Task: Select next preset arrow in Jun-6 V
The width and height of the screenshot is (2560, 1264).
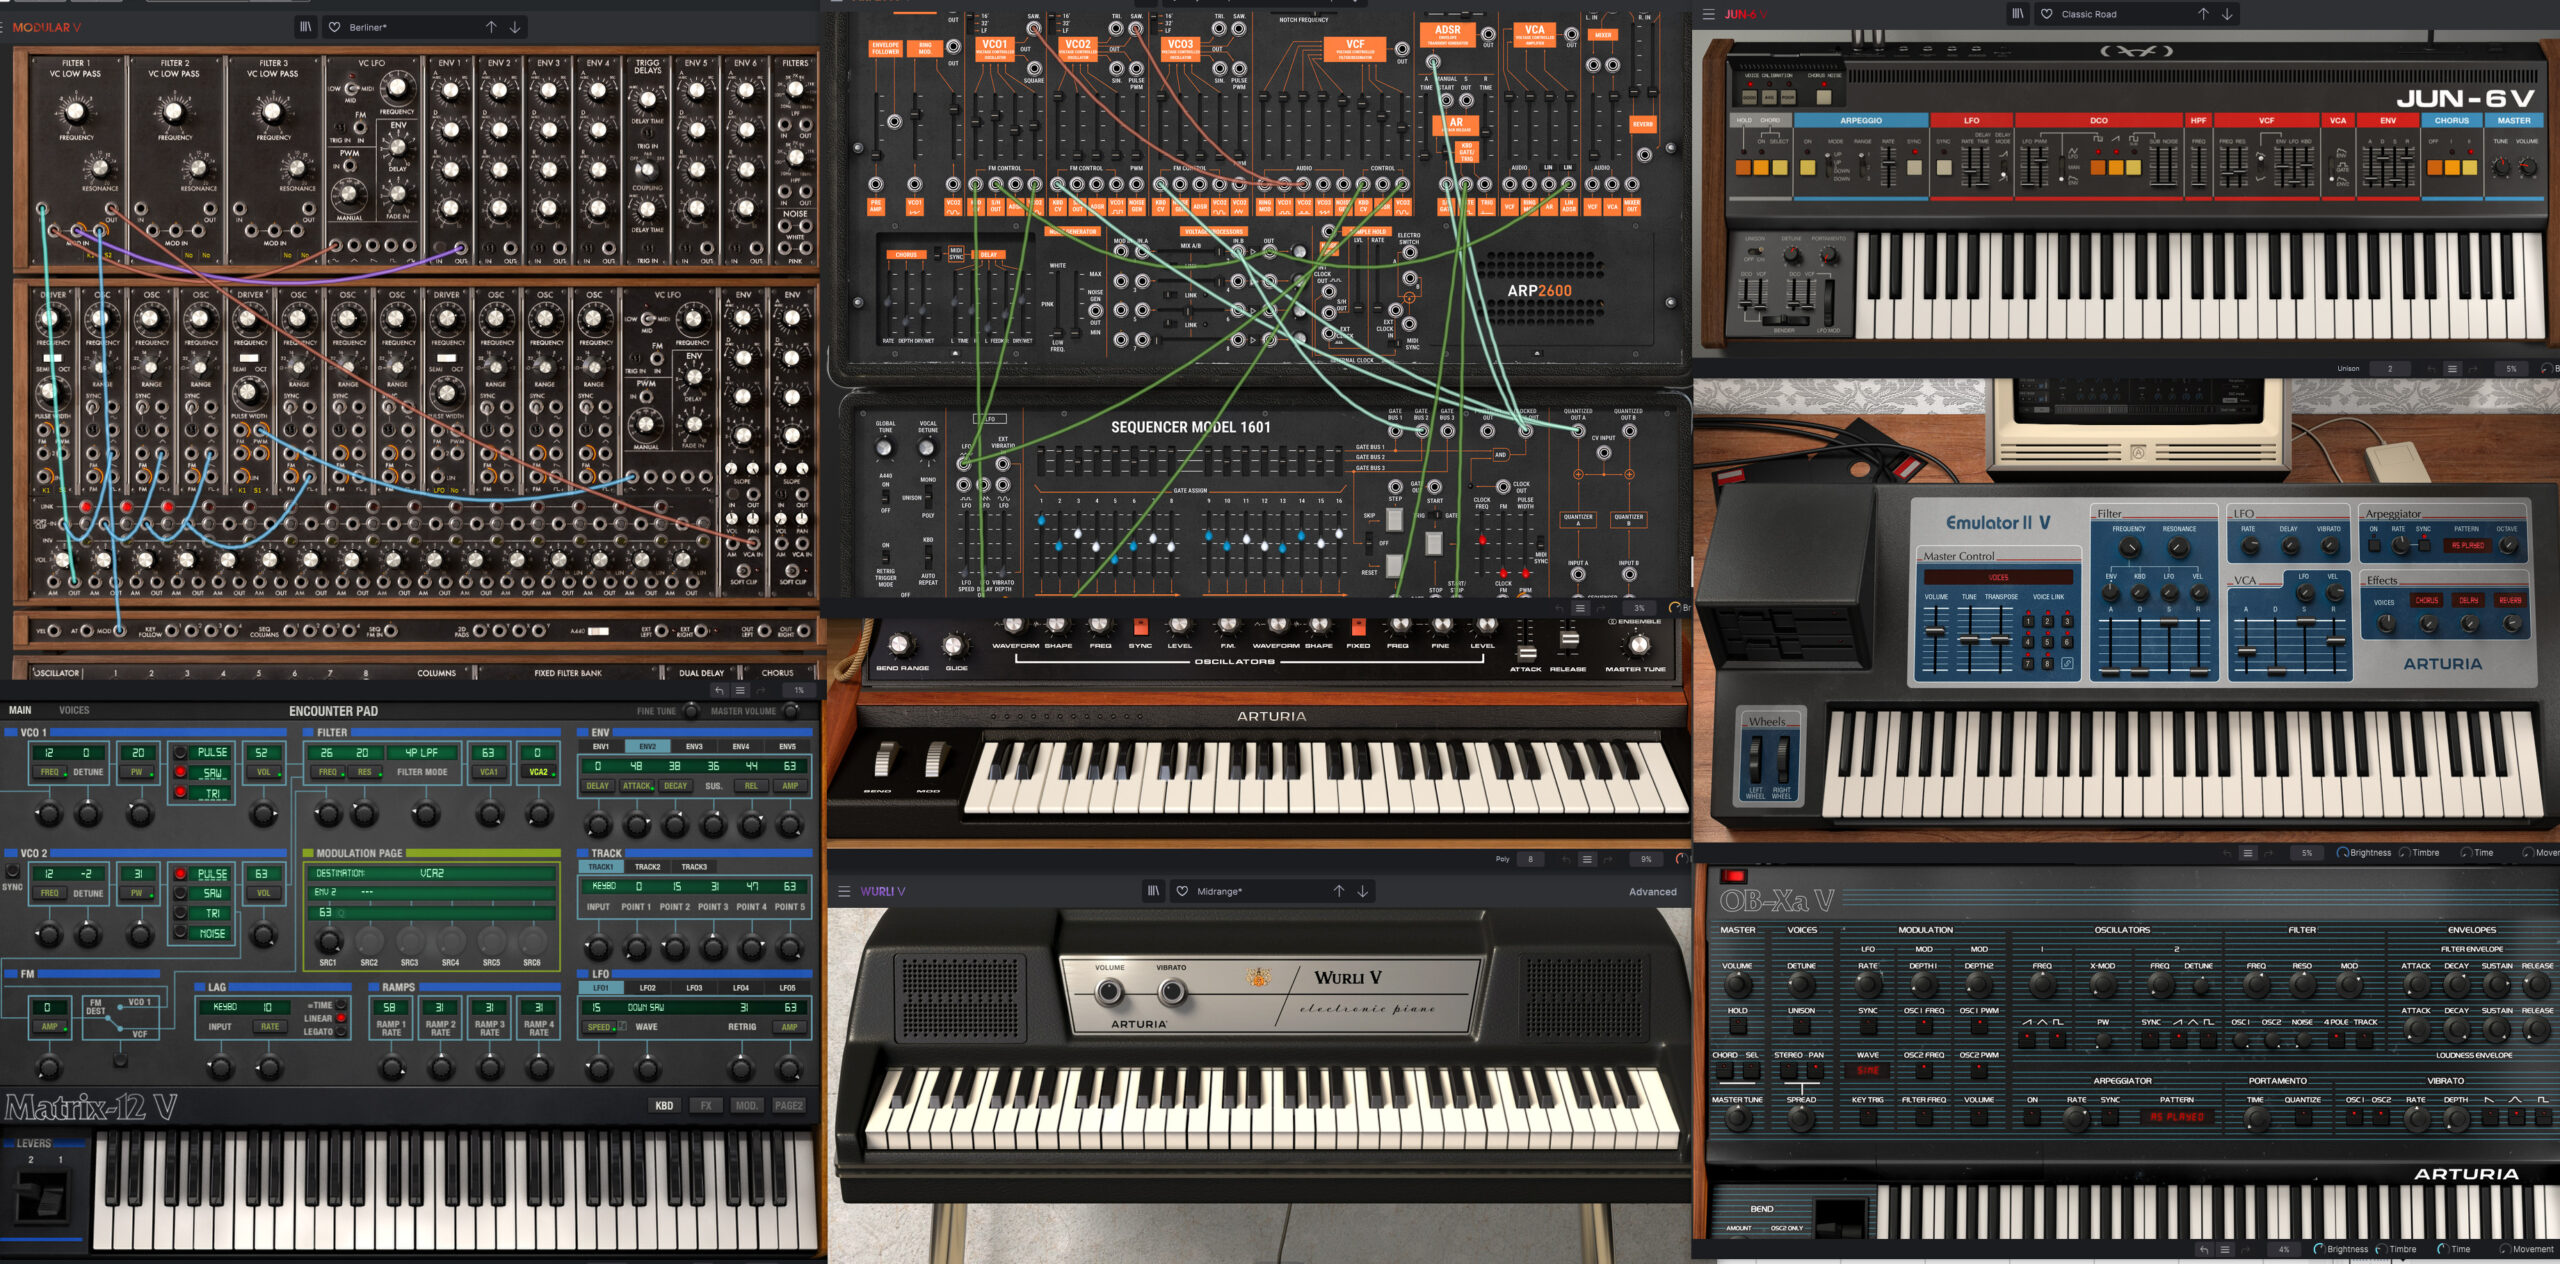Action: coord(2227,14)
